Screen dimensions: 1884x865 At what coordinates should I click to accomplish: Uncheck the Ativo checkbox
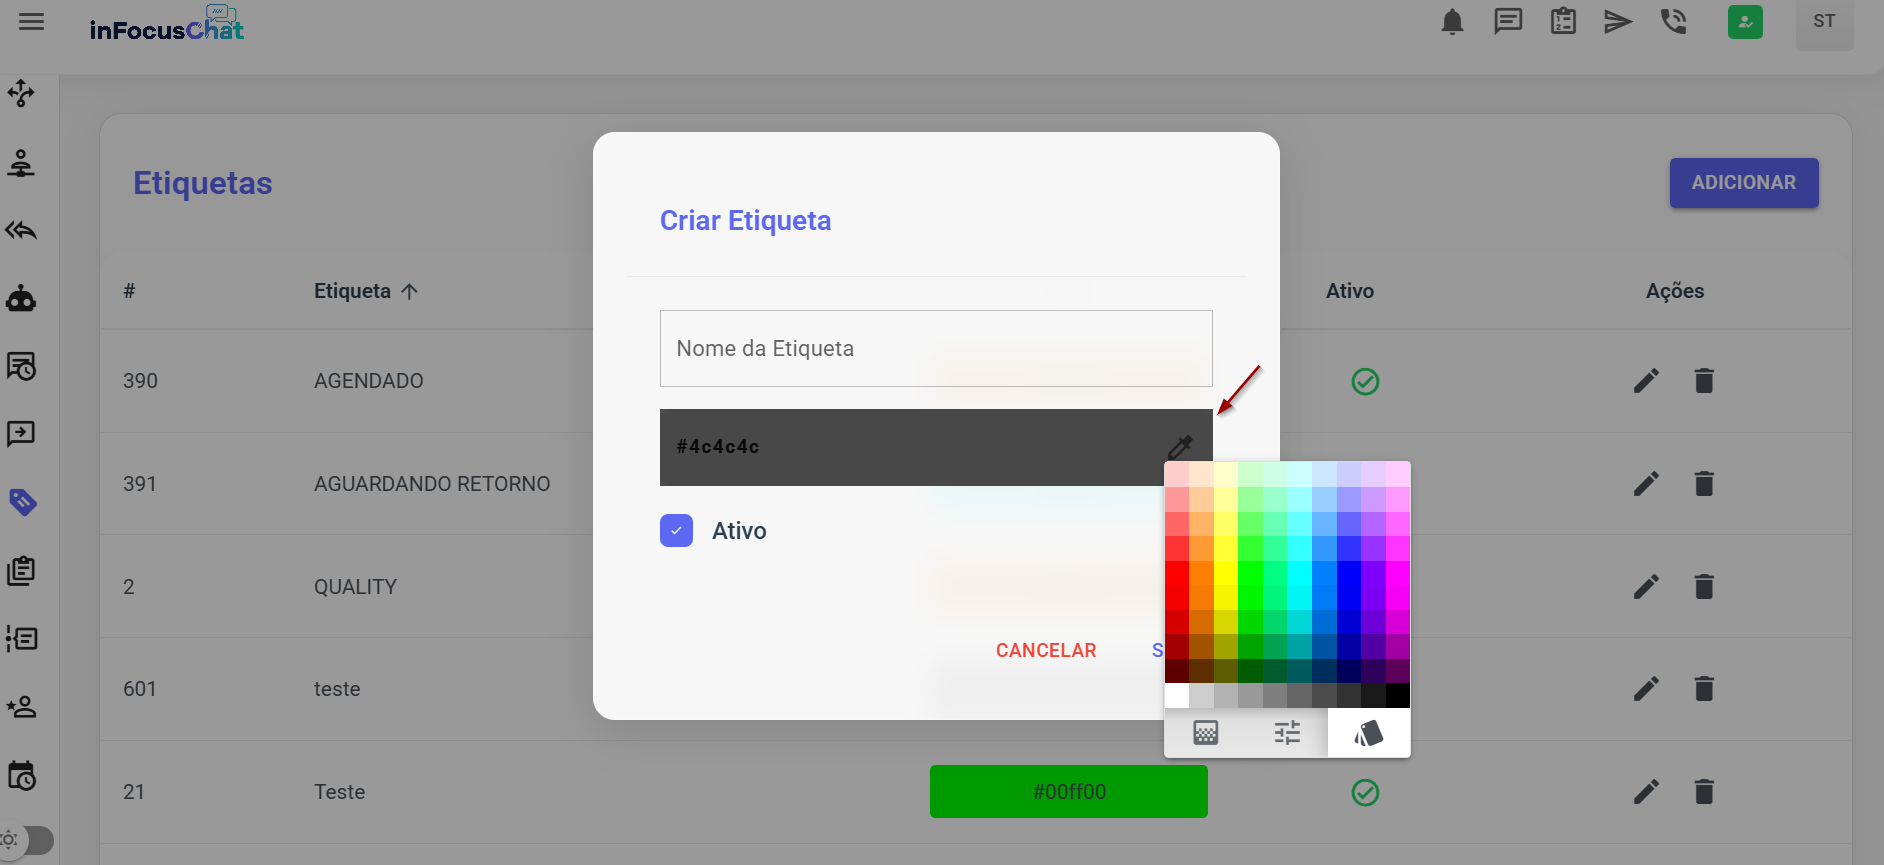click(676, 531)
